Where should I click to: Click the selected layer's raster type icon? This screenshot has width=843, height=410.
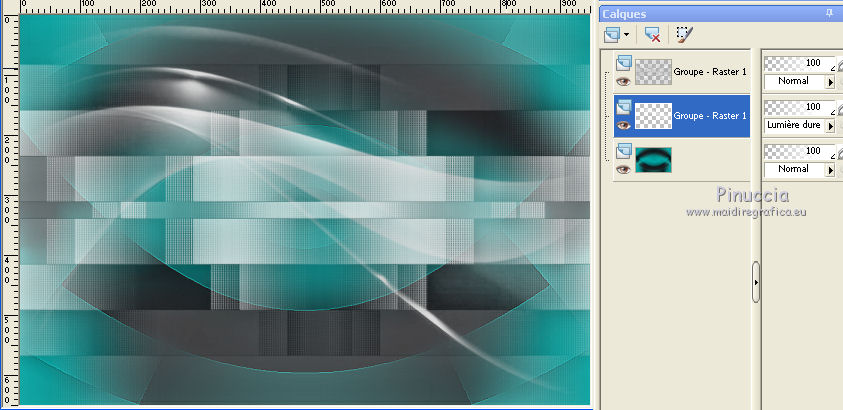click(x=623, y=107)
